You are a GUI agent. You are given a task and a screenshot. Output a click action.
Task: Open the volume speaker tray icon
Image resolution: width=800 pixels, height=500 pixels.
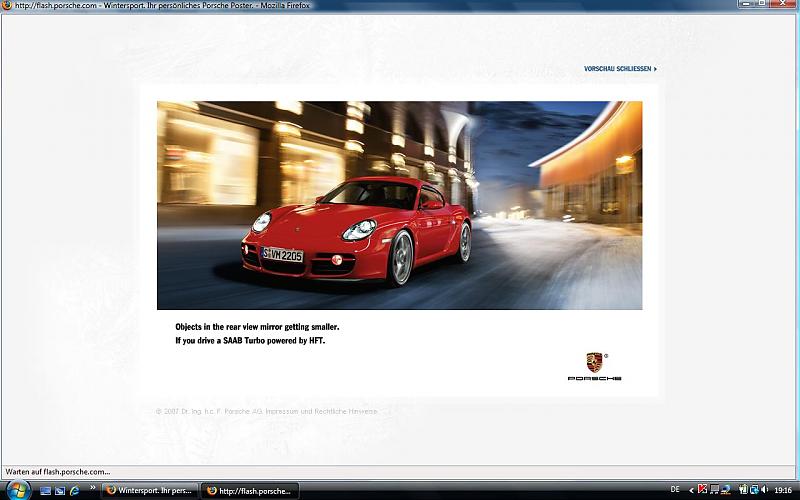point(764,490)
